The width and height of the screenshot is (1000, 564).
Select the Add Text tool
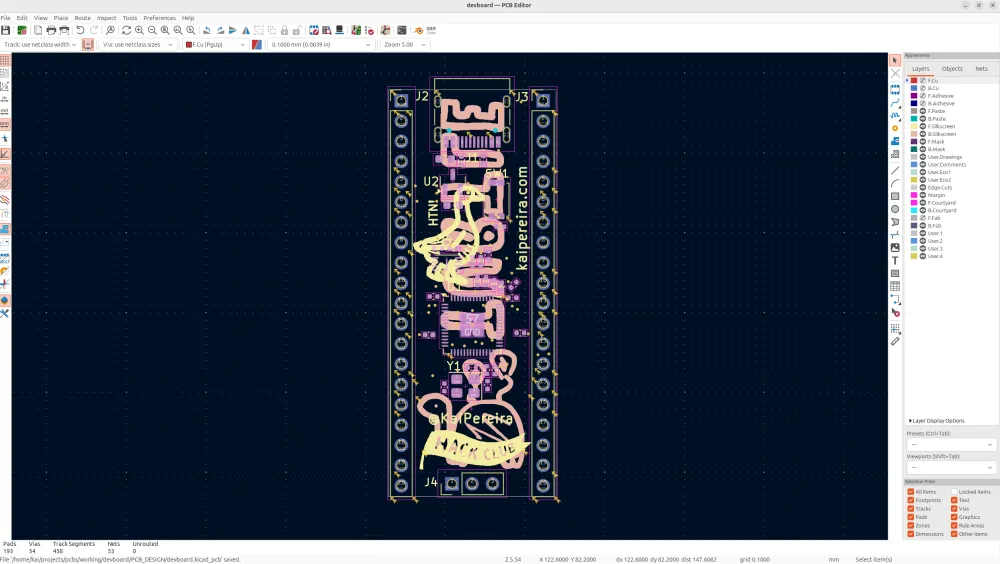pyautogui.click(x=895, y=260)
